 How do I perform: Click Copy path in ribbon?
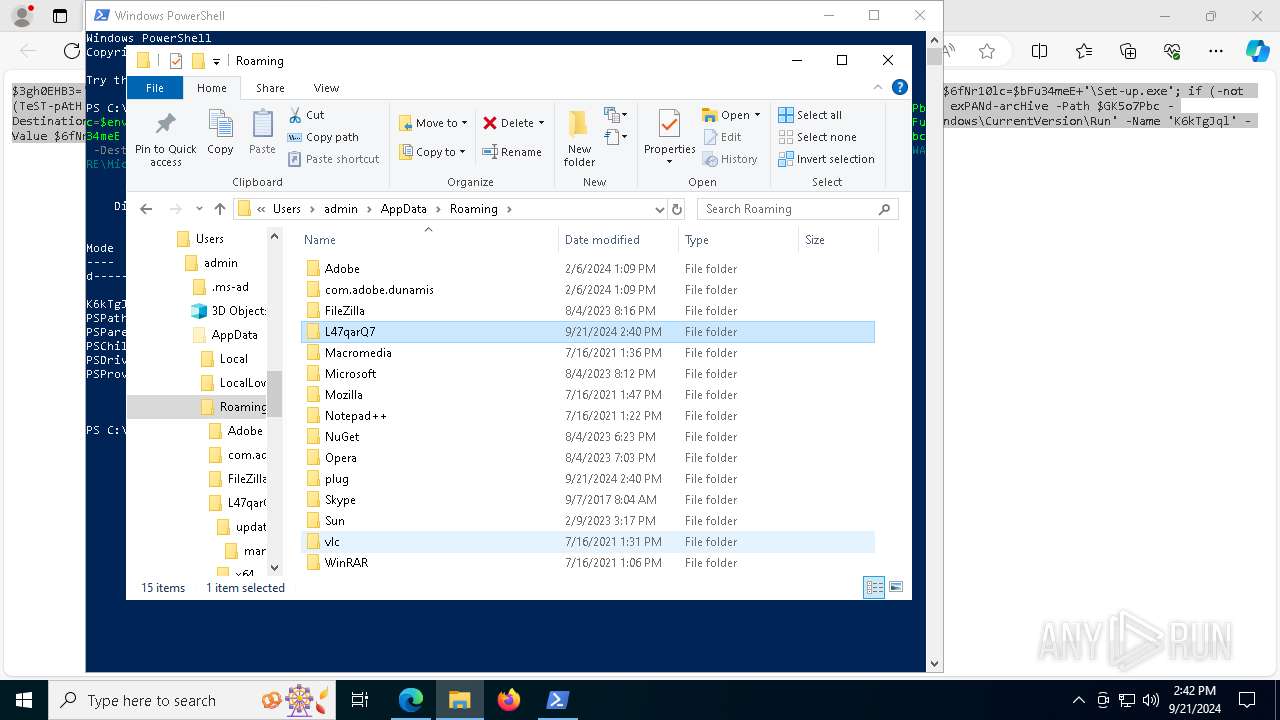[323, 137]
